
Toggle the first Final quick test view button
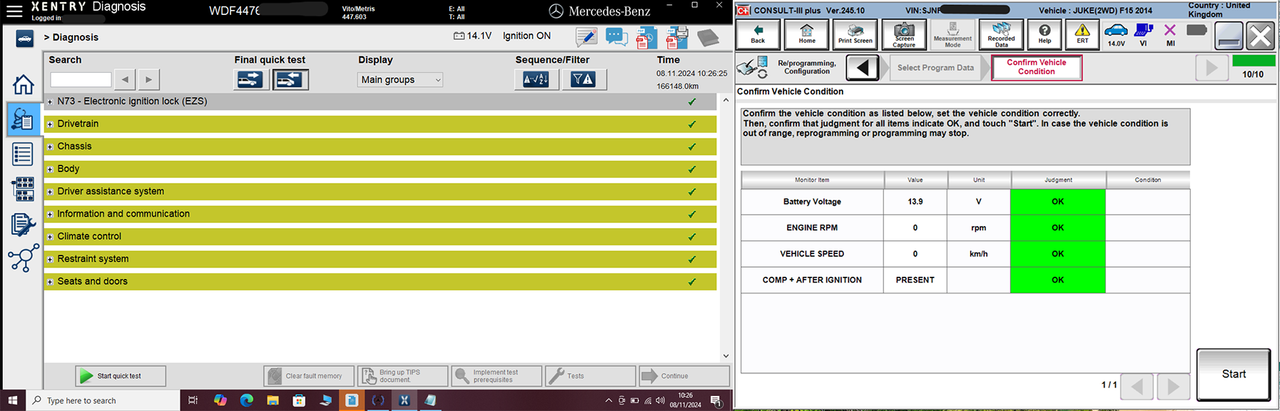coord(250,79)
